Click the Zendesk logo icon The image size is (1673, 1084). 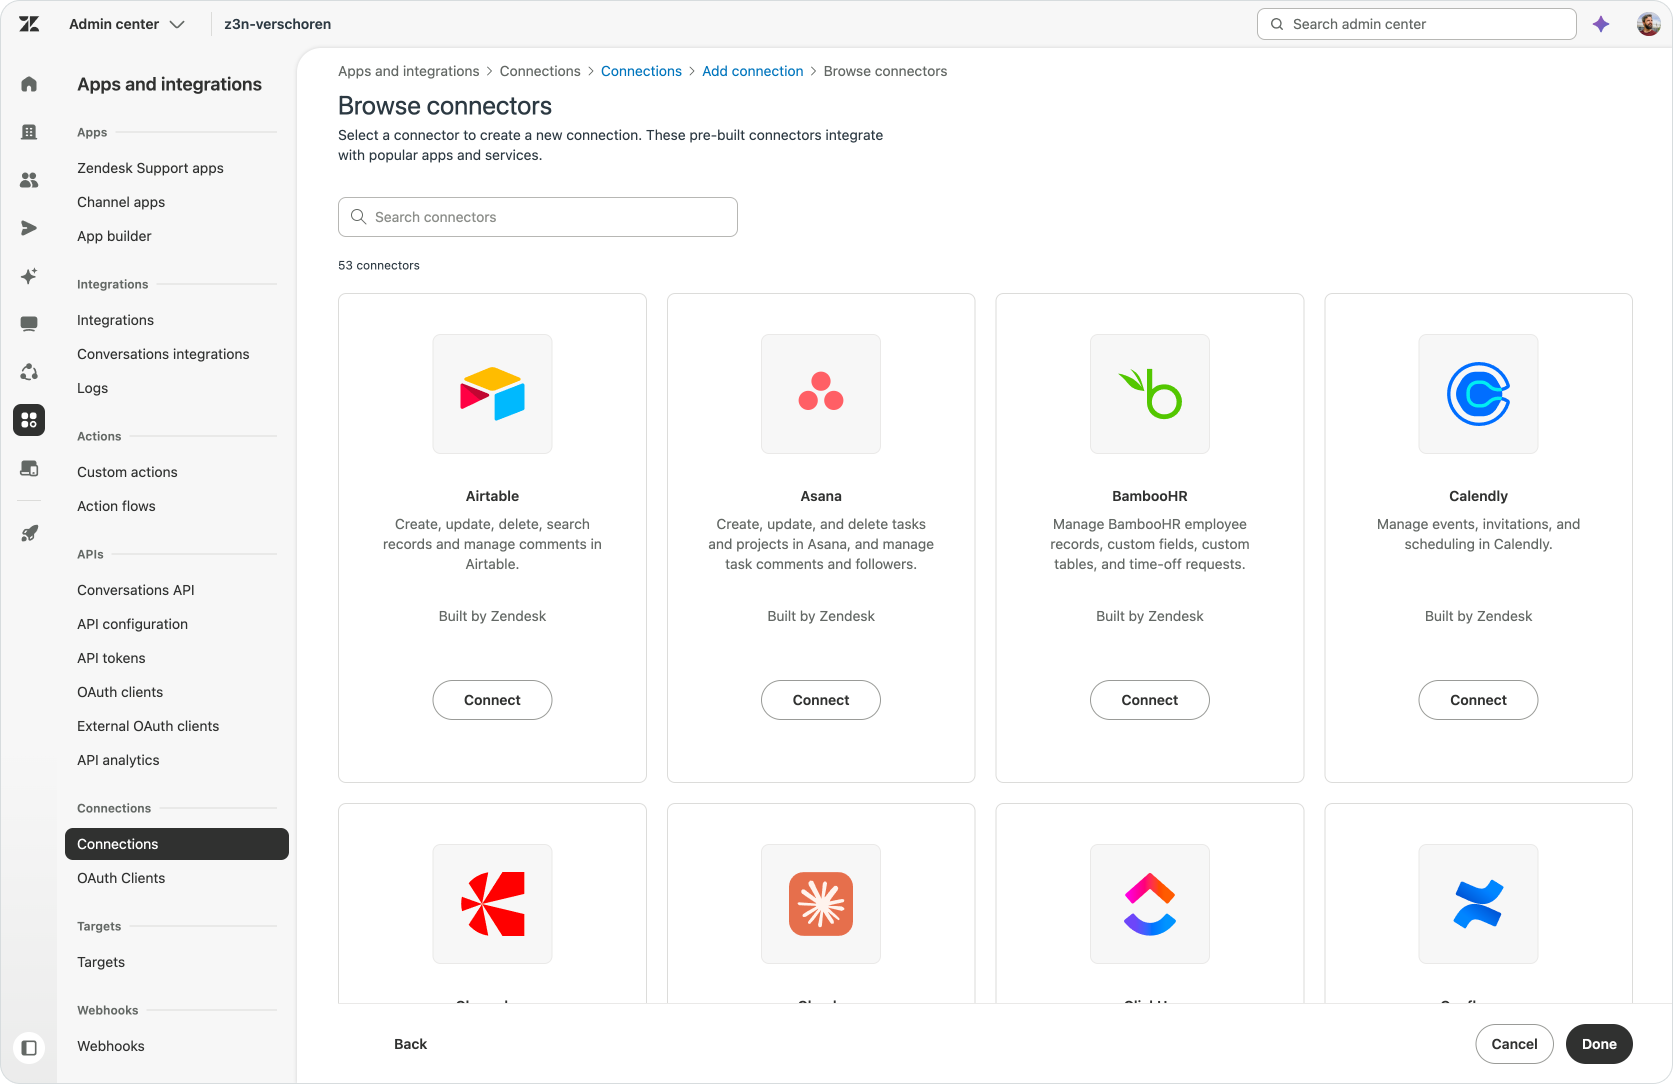click(x=29, y=24)
